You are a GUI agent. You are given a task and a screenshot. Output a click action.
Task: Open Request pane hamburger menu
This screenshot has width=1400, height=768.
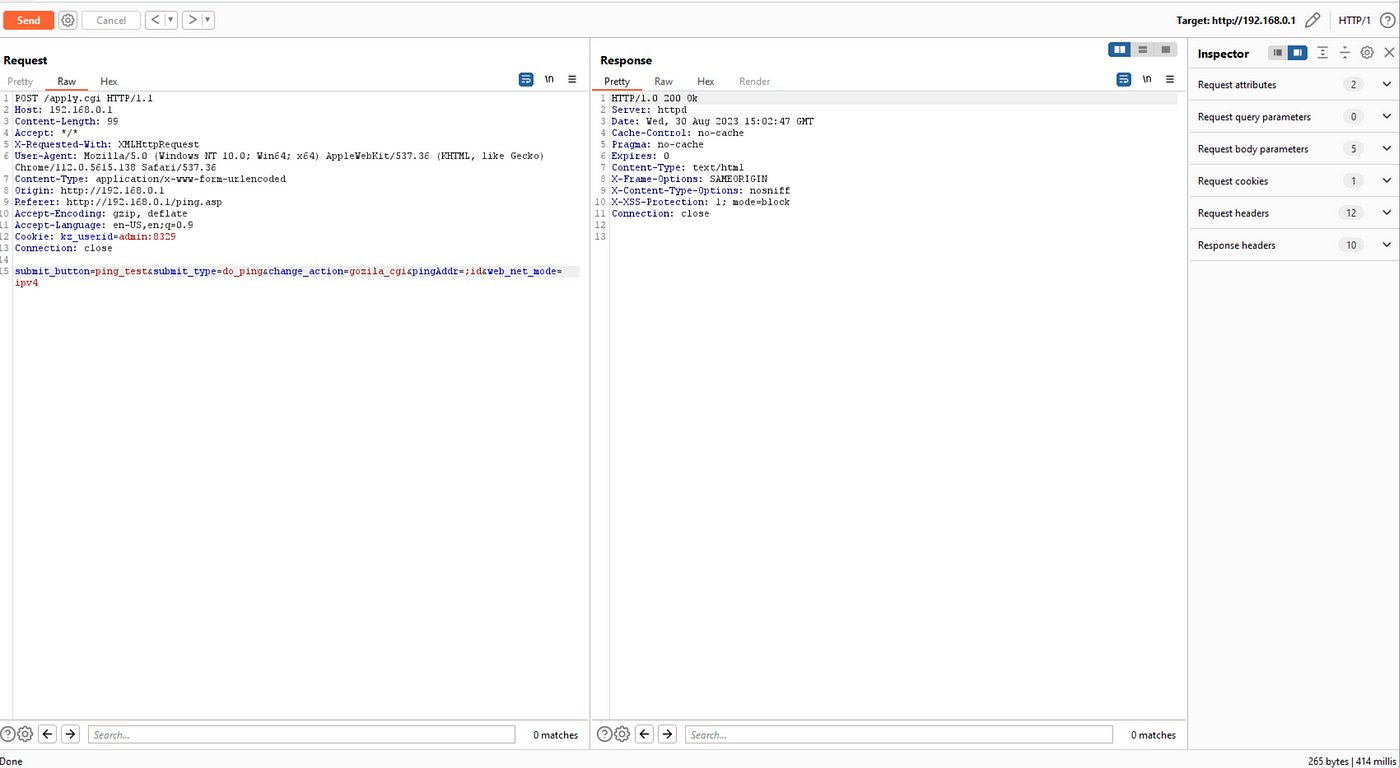572,79
